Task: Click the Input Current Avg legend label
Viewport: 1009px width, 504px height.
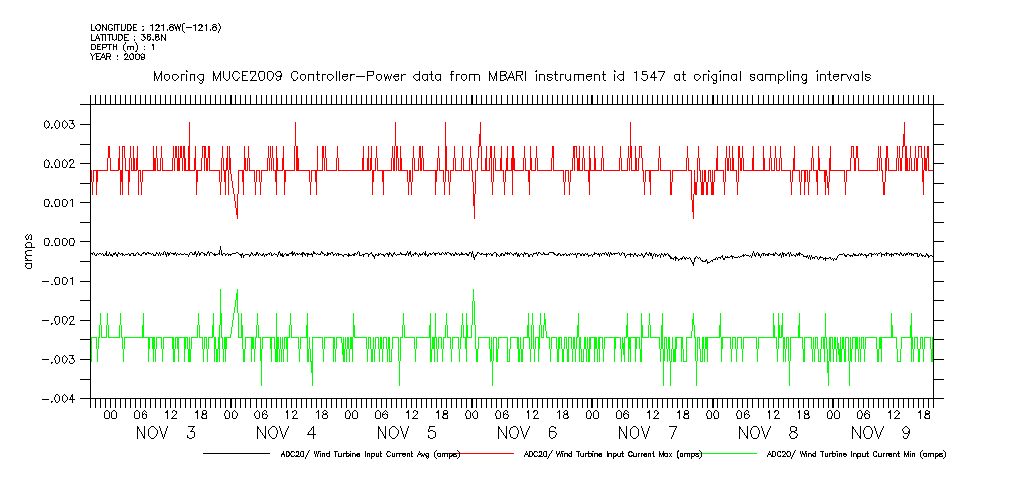Action: (x=370, y=454)
